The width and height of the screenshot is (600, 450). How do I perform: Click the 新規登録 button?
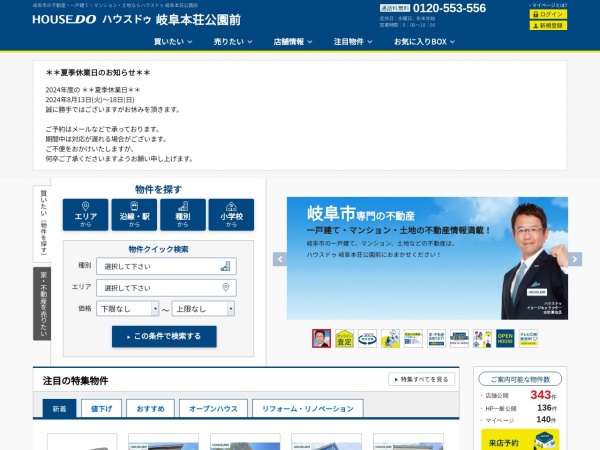point(548,25)
